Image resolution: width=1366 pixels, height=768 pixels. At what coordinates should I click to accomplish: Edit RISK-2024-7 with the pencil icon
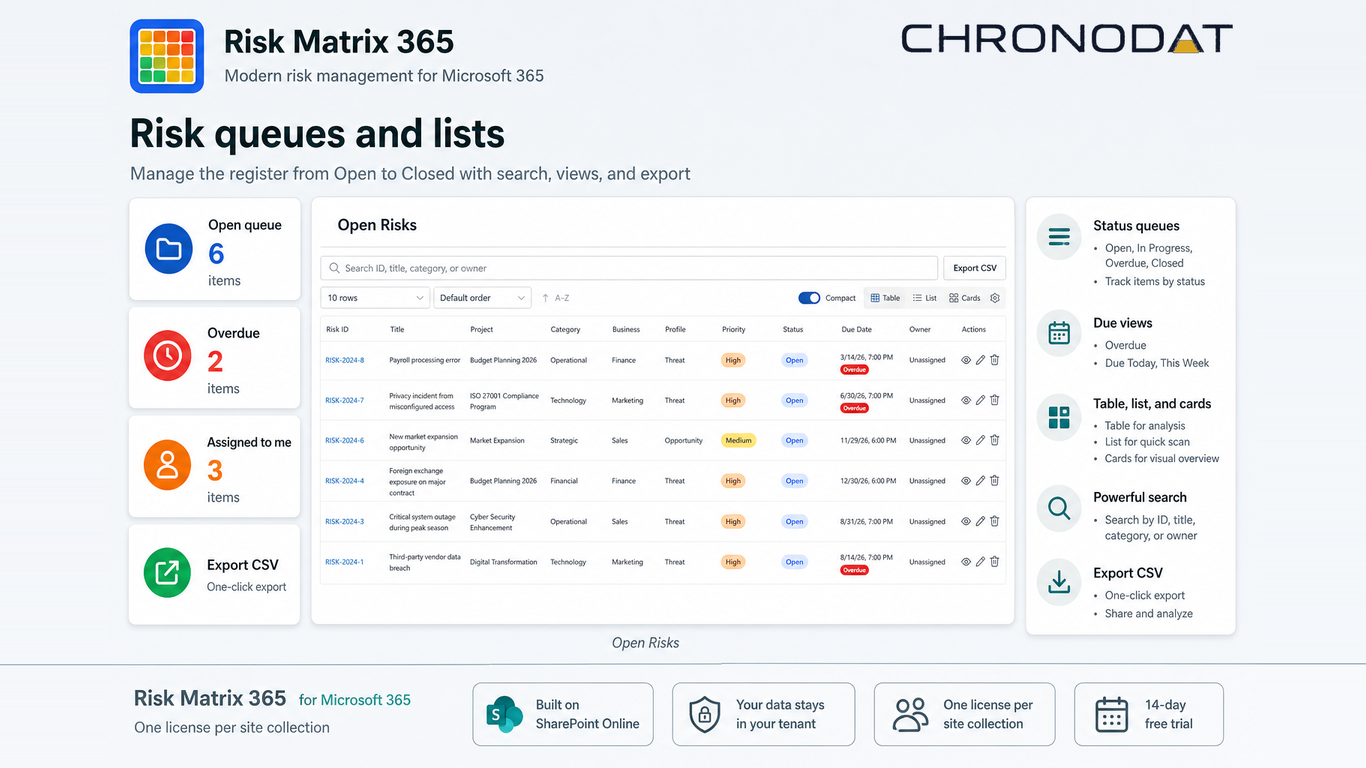[980, 400]
